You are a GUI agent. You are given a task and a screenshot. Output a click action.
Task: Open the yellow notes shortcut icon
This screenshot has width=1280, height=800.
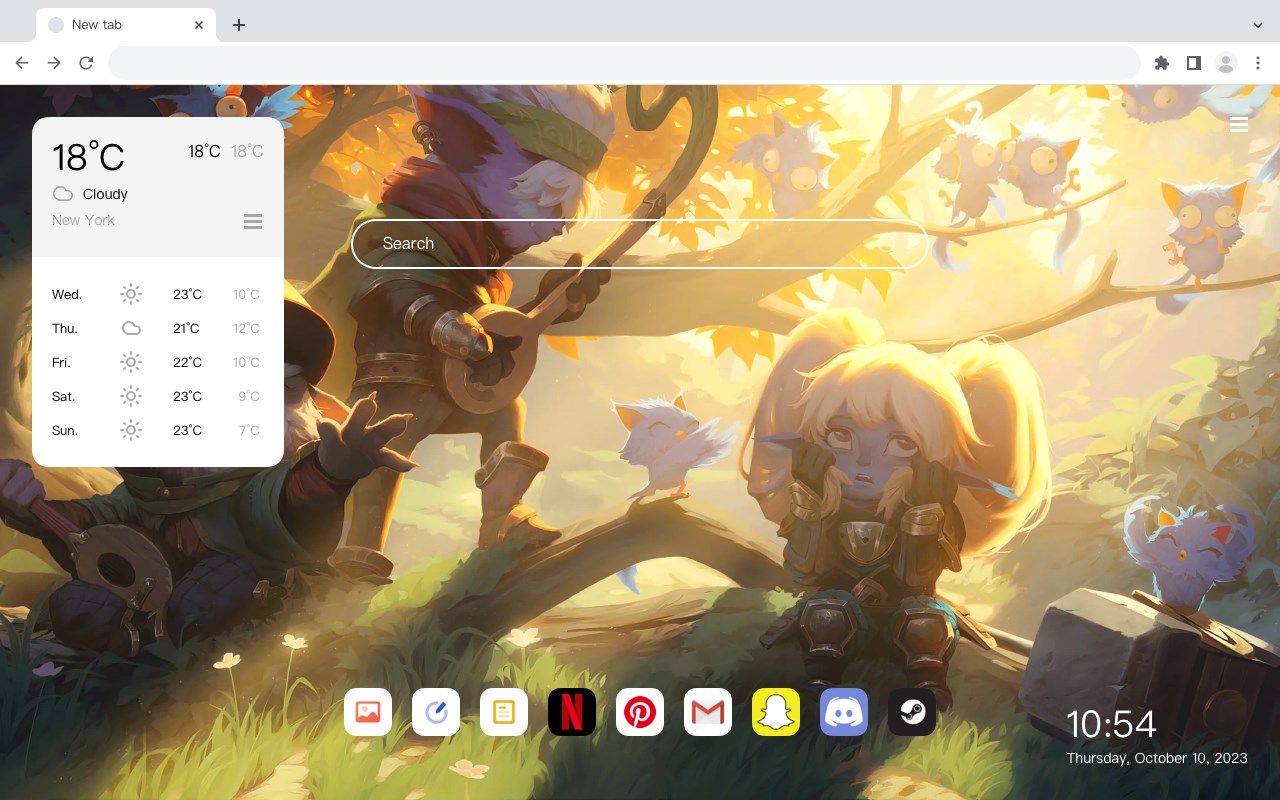point(504,712)
